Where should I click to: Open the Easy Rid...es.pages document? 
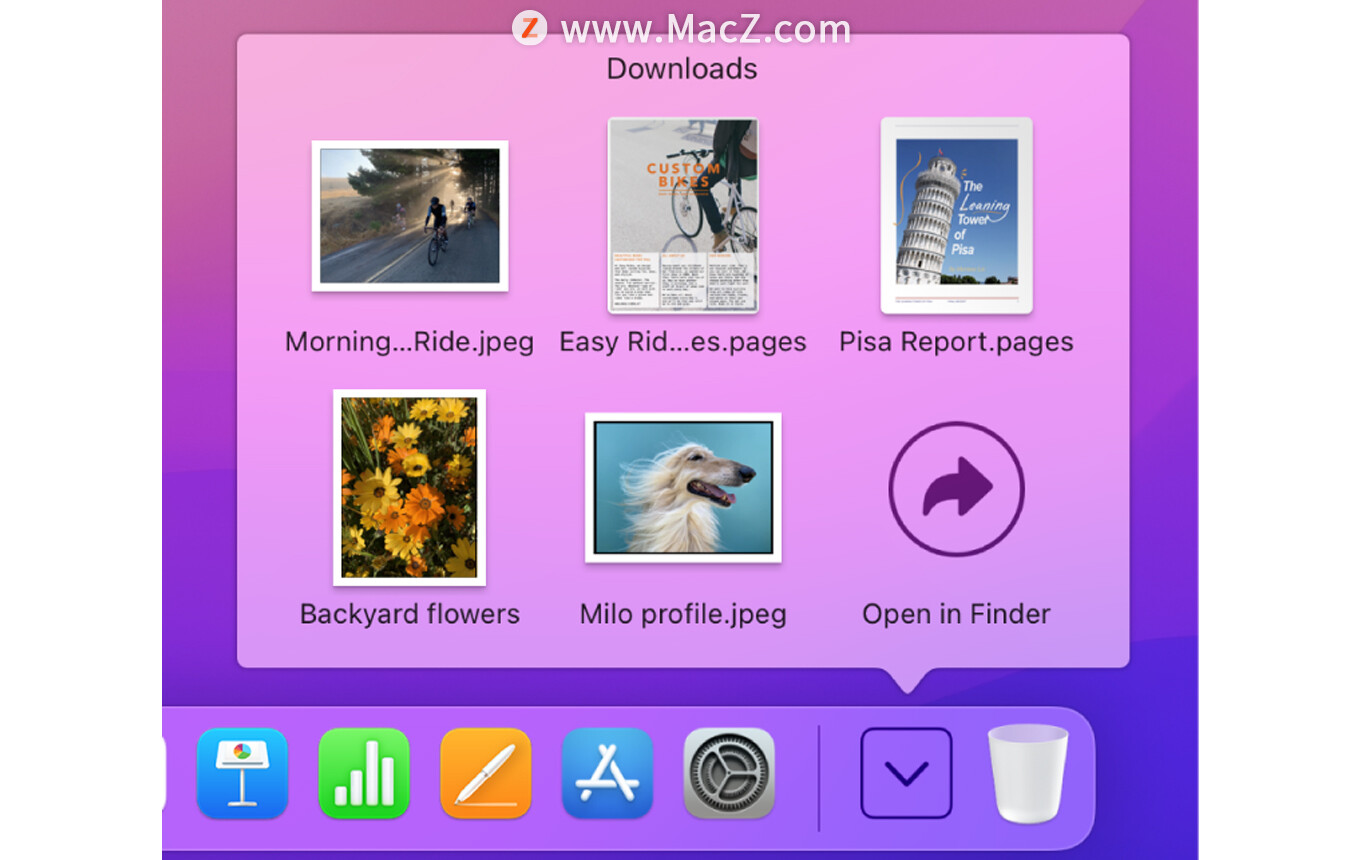pyautogui.click(x=683, y=215)
